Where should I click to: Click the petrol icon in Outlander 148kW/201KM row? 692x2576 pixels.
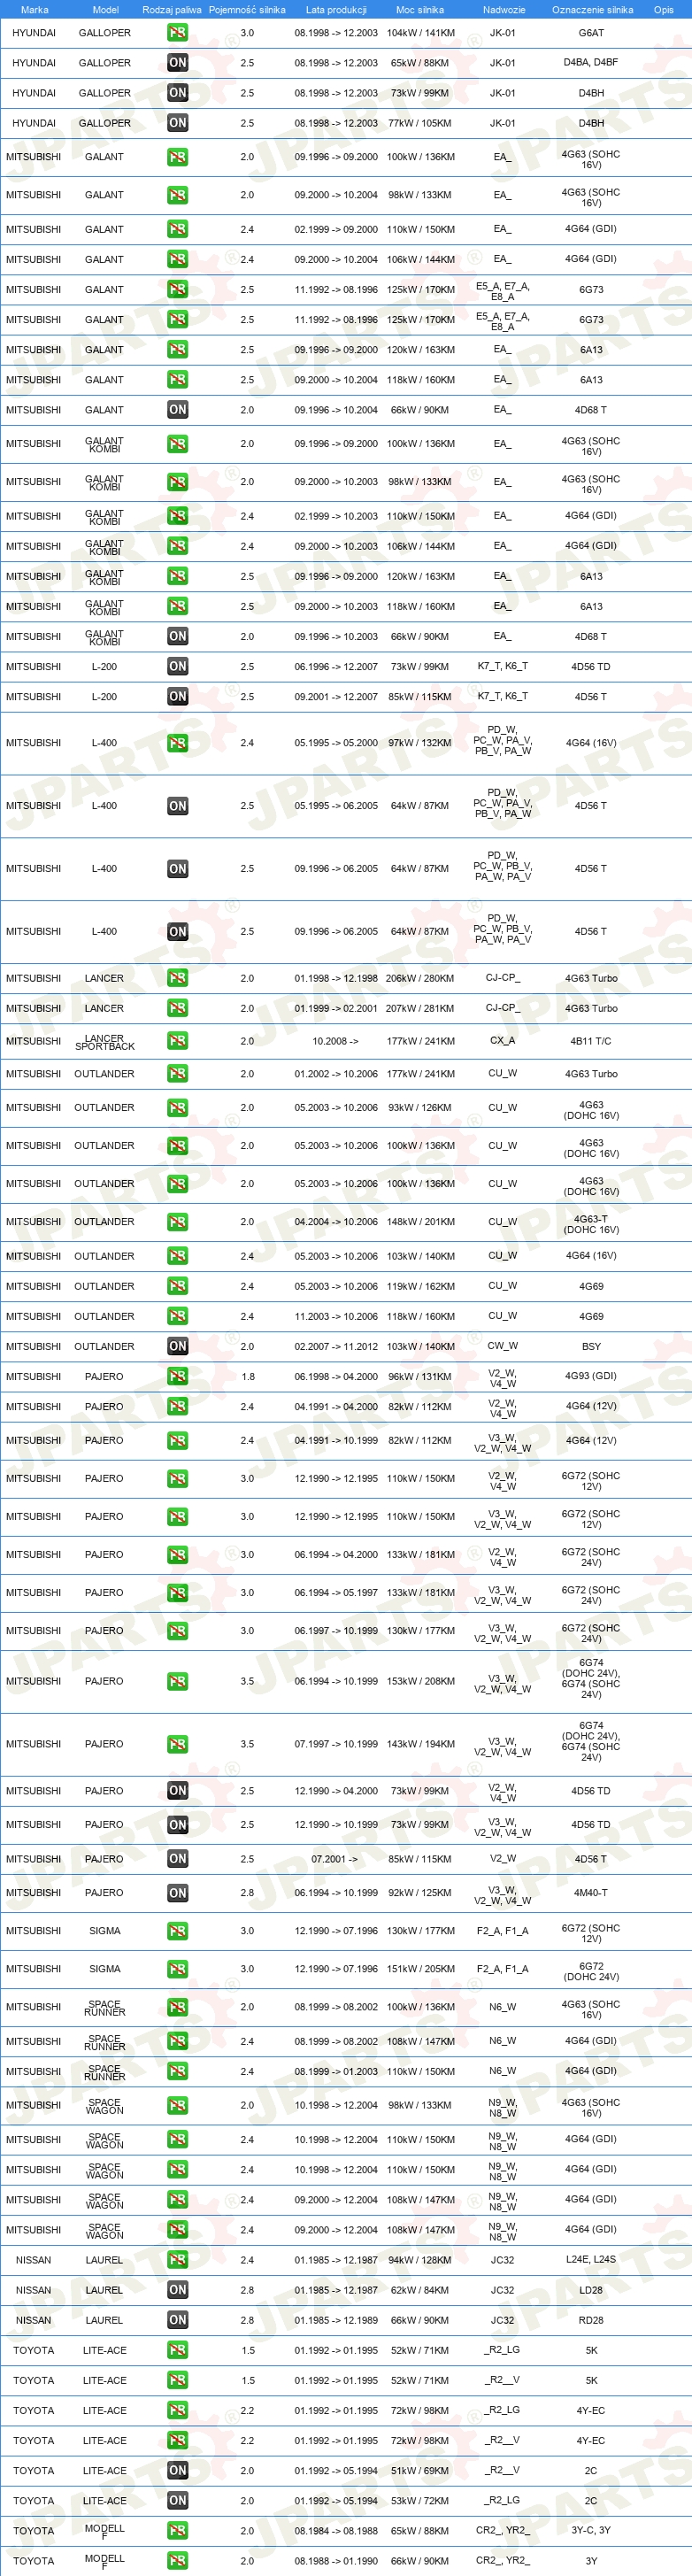177,1222
